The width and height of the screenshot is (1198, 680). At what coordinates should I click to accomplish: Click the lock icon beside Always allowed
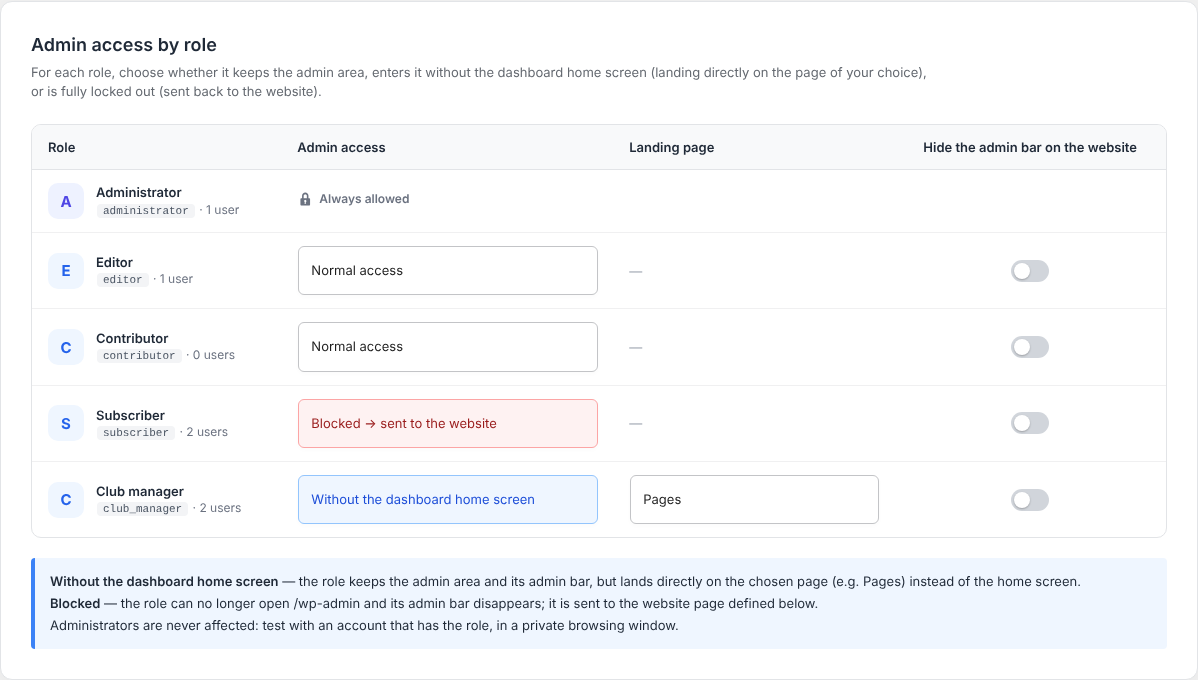point(305,199)
